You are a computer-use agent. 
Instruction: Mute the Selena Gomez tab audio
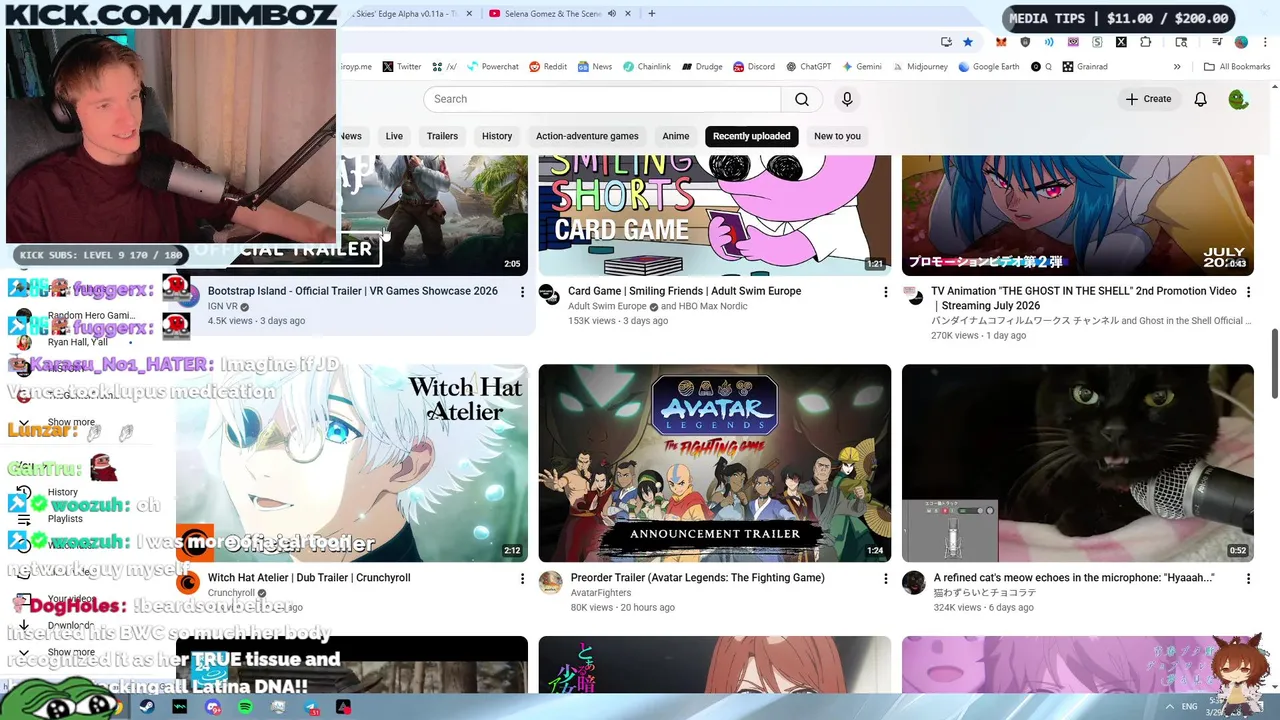coord(611,14)
